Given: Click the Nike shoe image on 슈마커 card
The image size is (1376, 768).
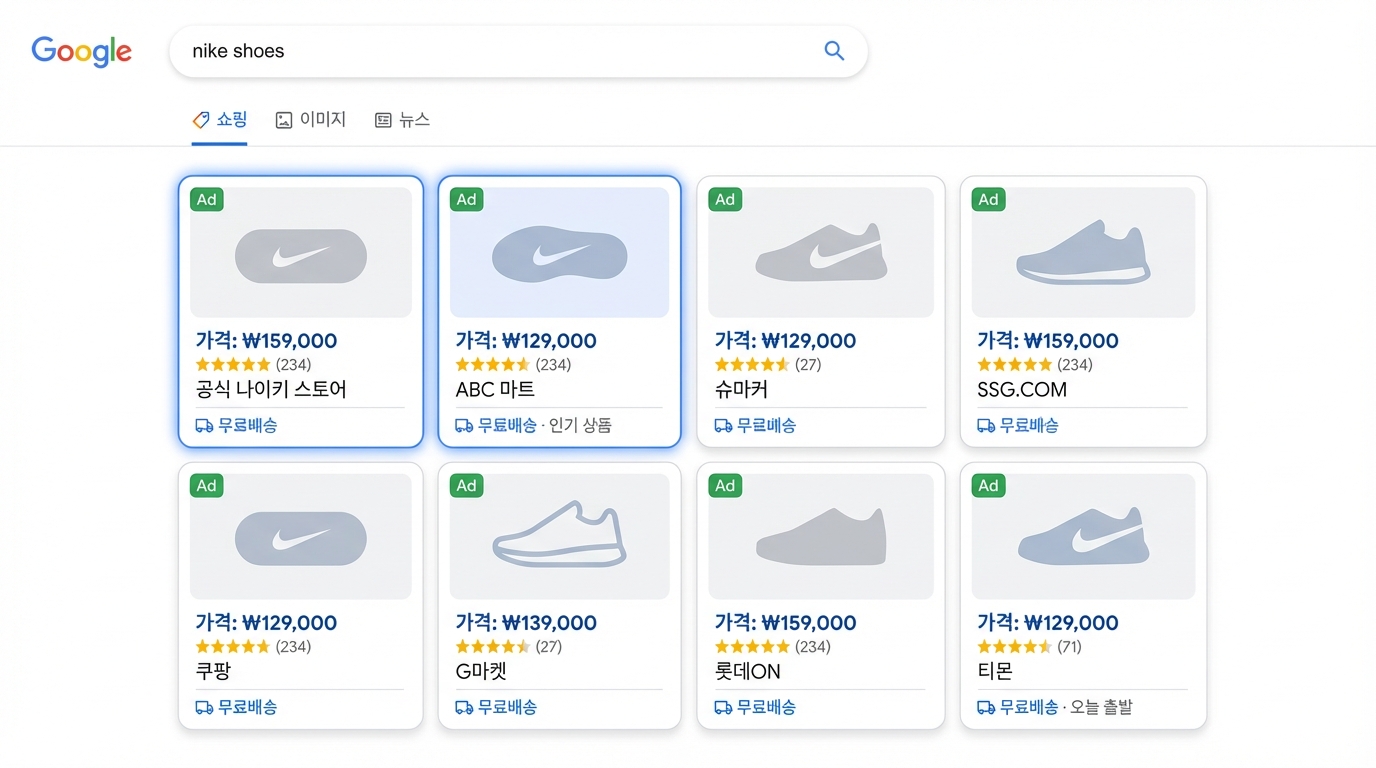Looking at the screenshot, I should [820, 251].
